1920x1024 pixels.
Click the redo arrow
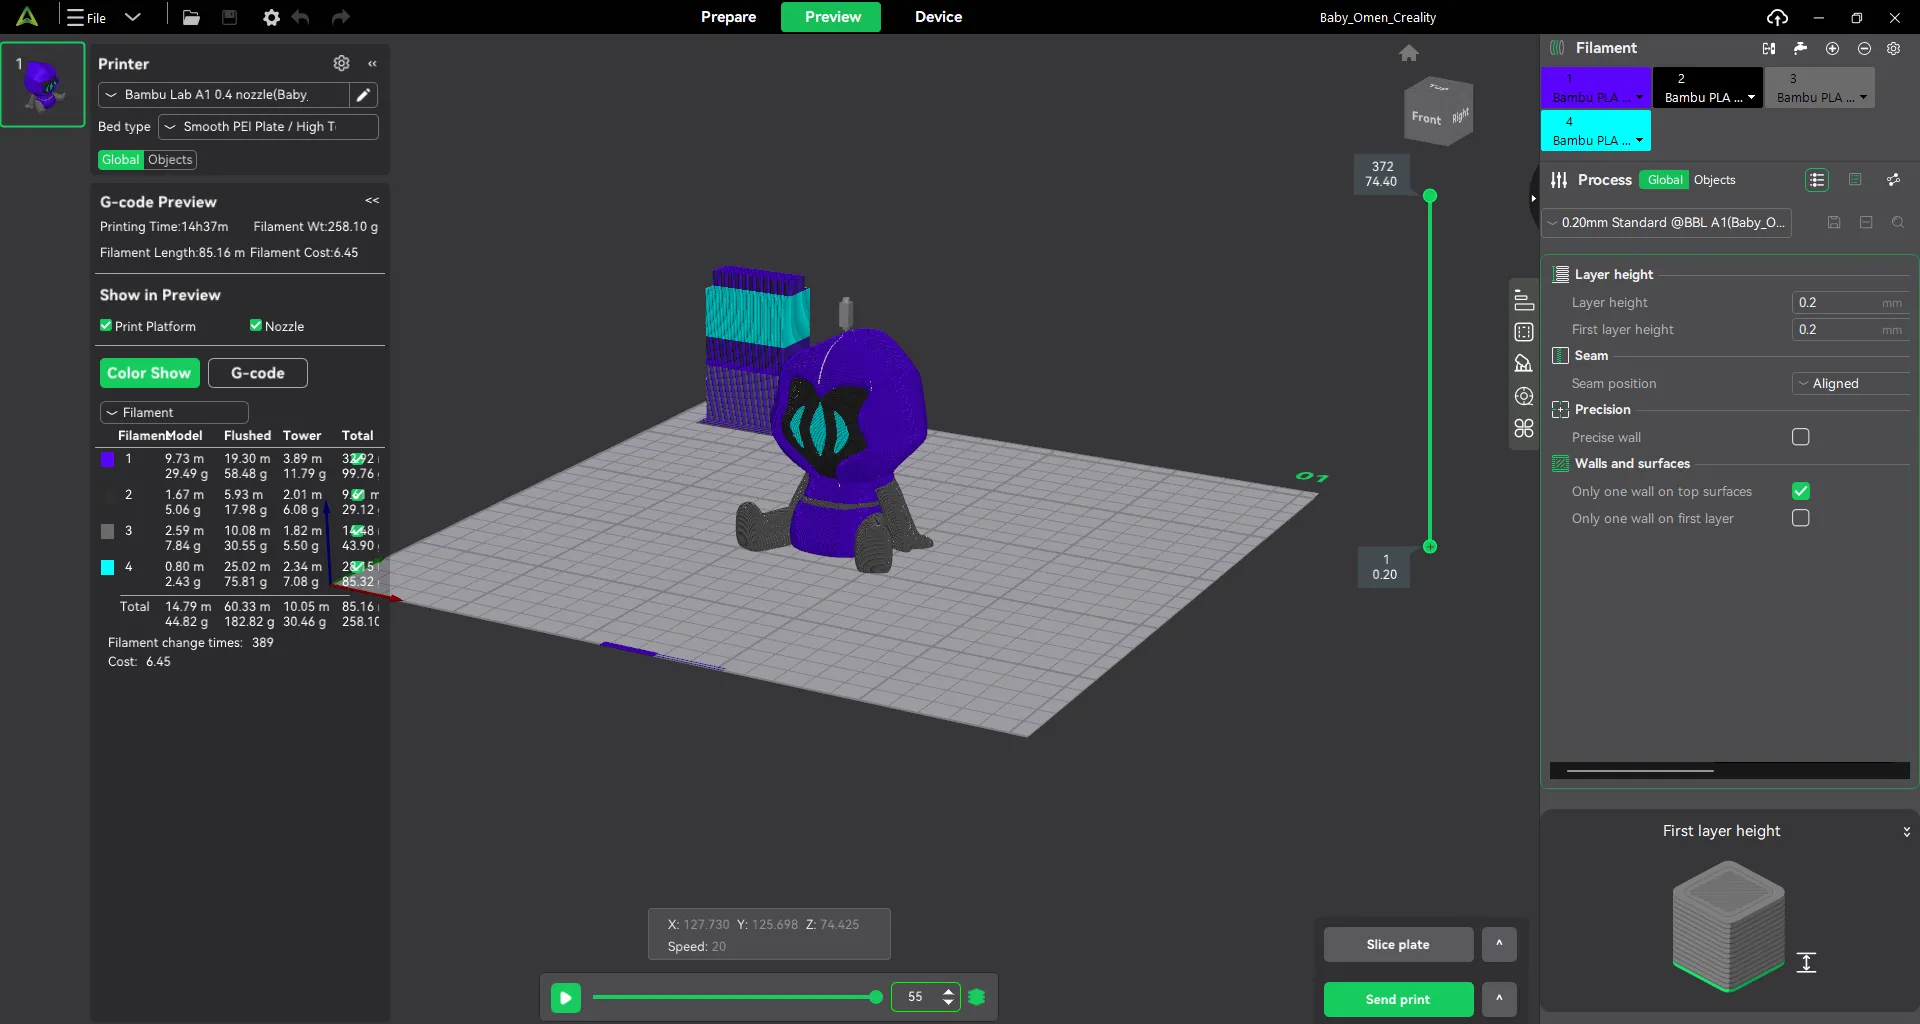(x=340, y=17)
